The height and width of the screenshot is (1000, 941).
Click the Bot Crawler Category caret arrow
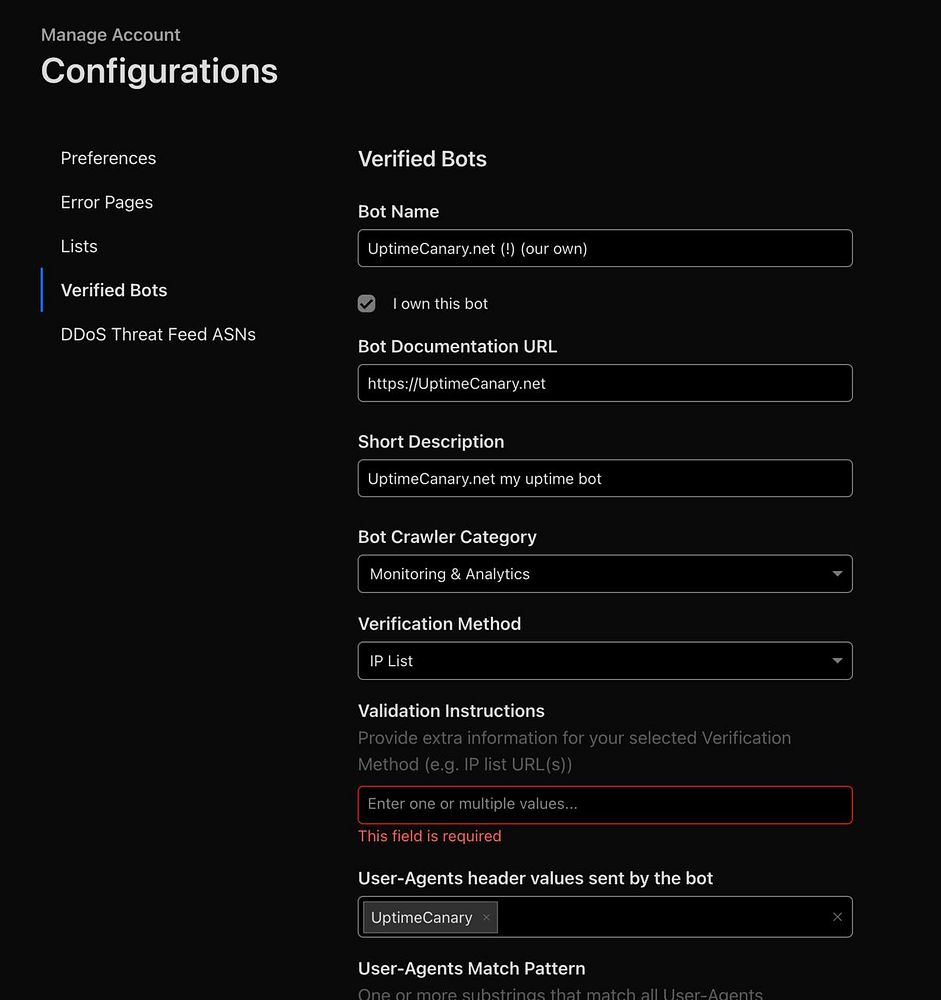point(836,574)
